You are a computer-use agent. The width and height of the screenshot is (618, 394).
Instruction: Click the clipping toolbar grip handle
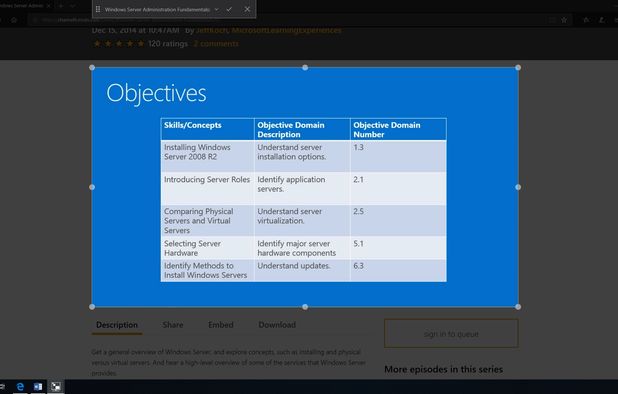coord(98,9)
